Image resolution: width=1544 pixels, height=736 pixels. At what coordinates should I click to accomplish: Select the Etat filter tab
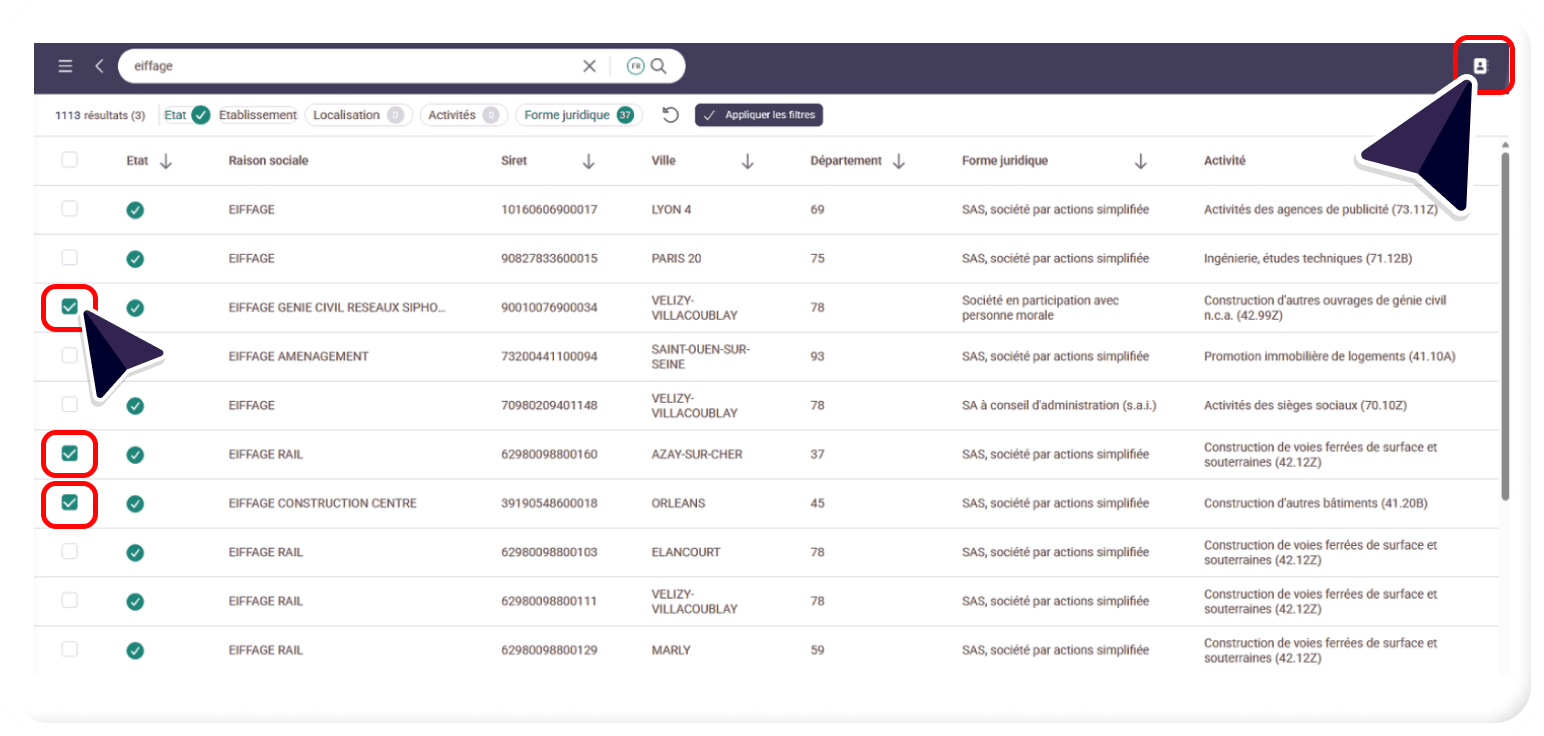tap(186, 115)
